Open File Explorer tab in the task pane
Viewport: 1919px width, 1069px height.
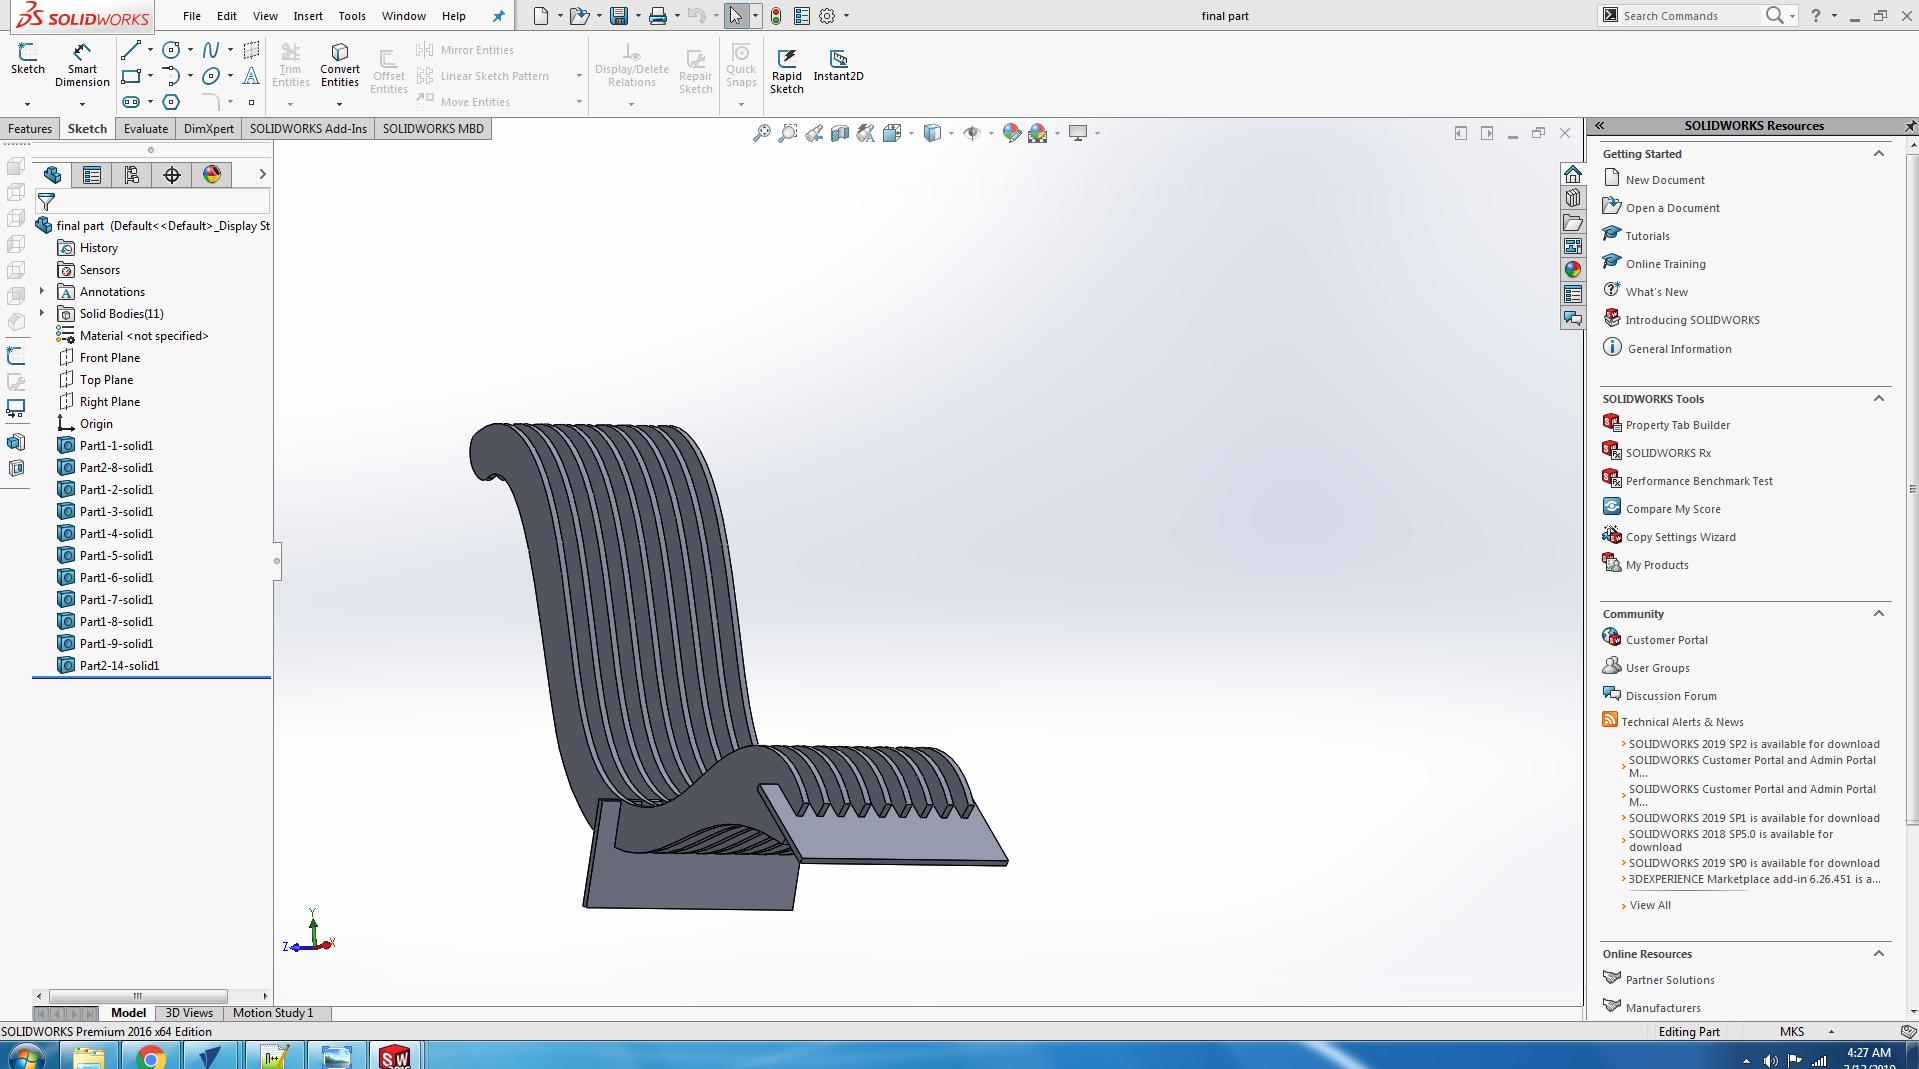(x=1573, y=222)
